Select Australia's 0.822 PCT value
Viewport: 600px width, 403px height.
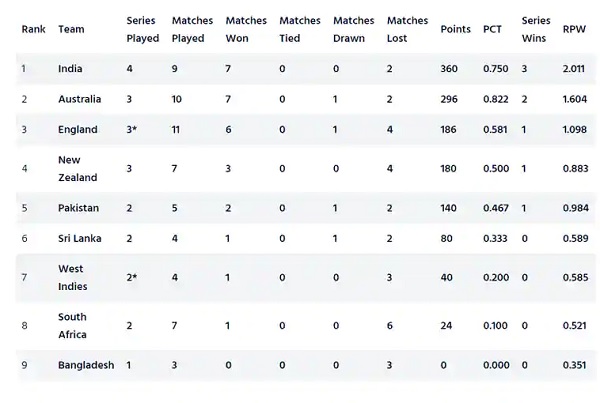496,99
